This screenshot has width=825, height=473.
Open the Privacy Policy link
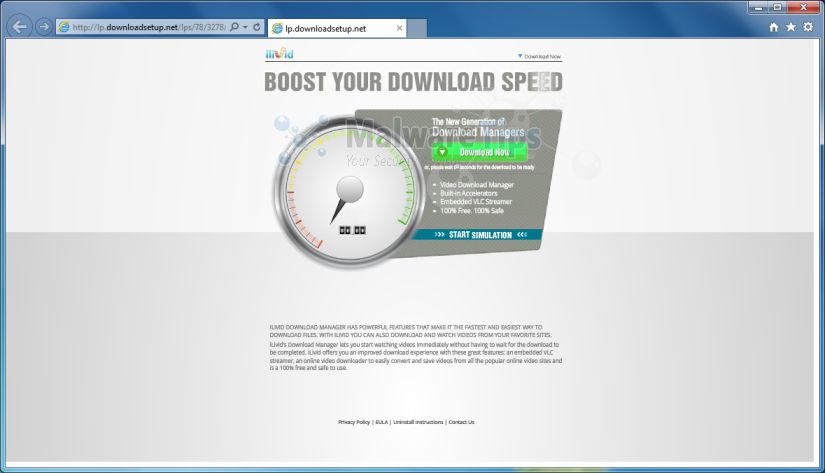[x=354, y=422]
